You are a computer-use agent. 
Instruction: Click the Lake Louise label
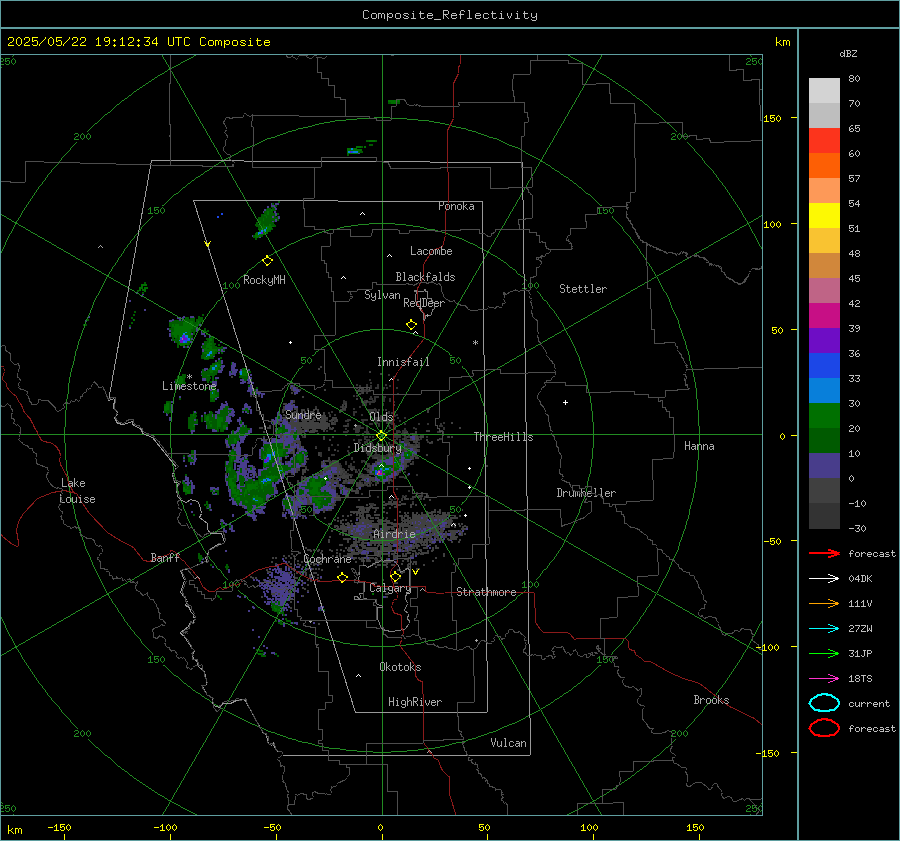[x=77, y=491]
